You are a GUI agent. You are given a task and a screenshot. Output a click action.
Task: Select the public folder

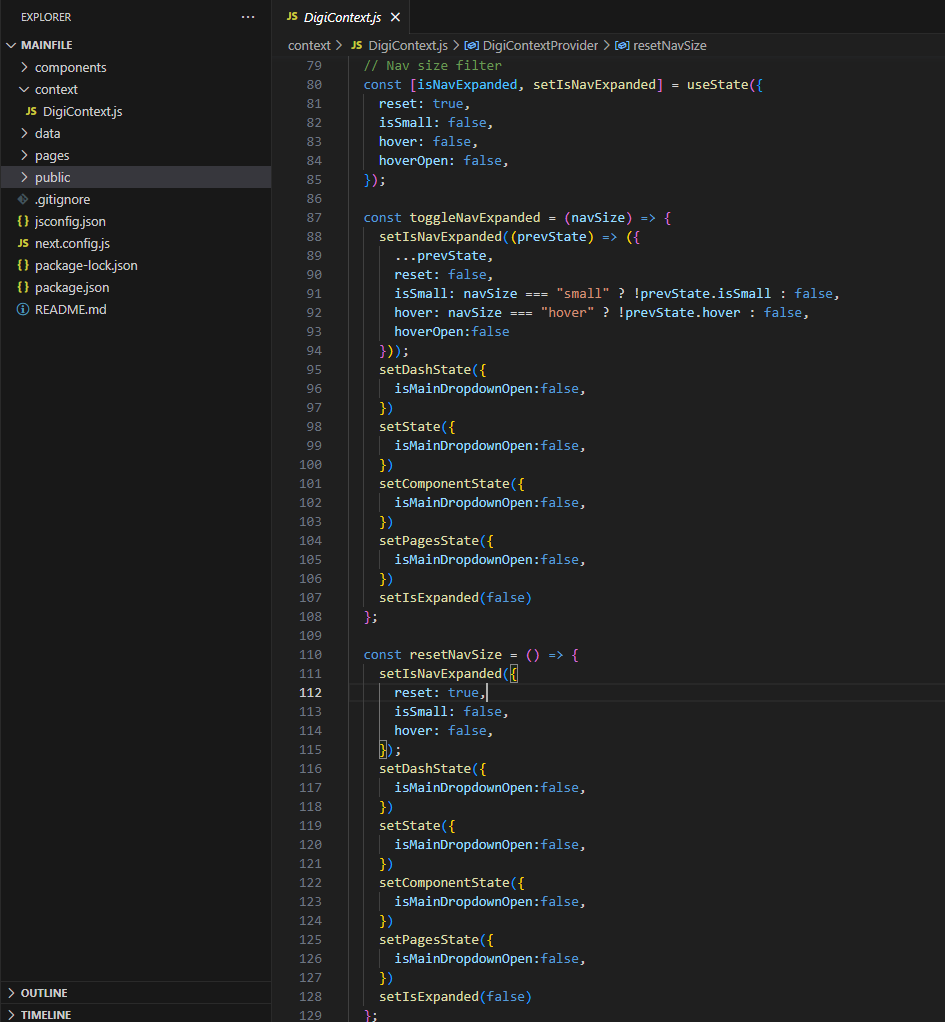52,178
